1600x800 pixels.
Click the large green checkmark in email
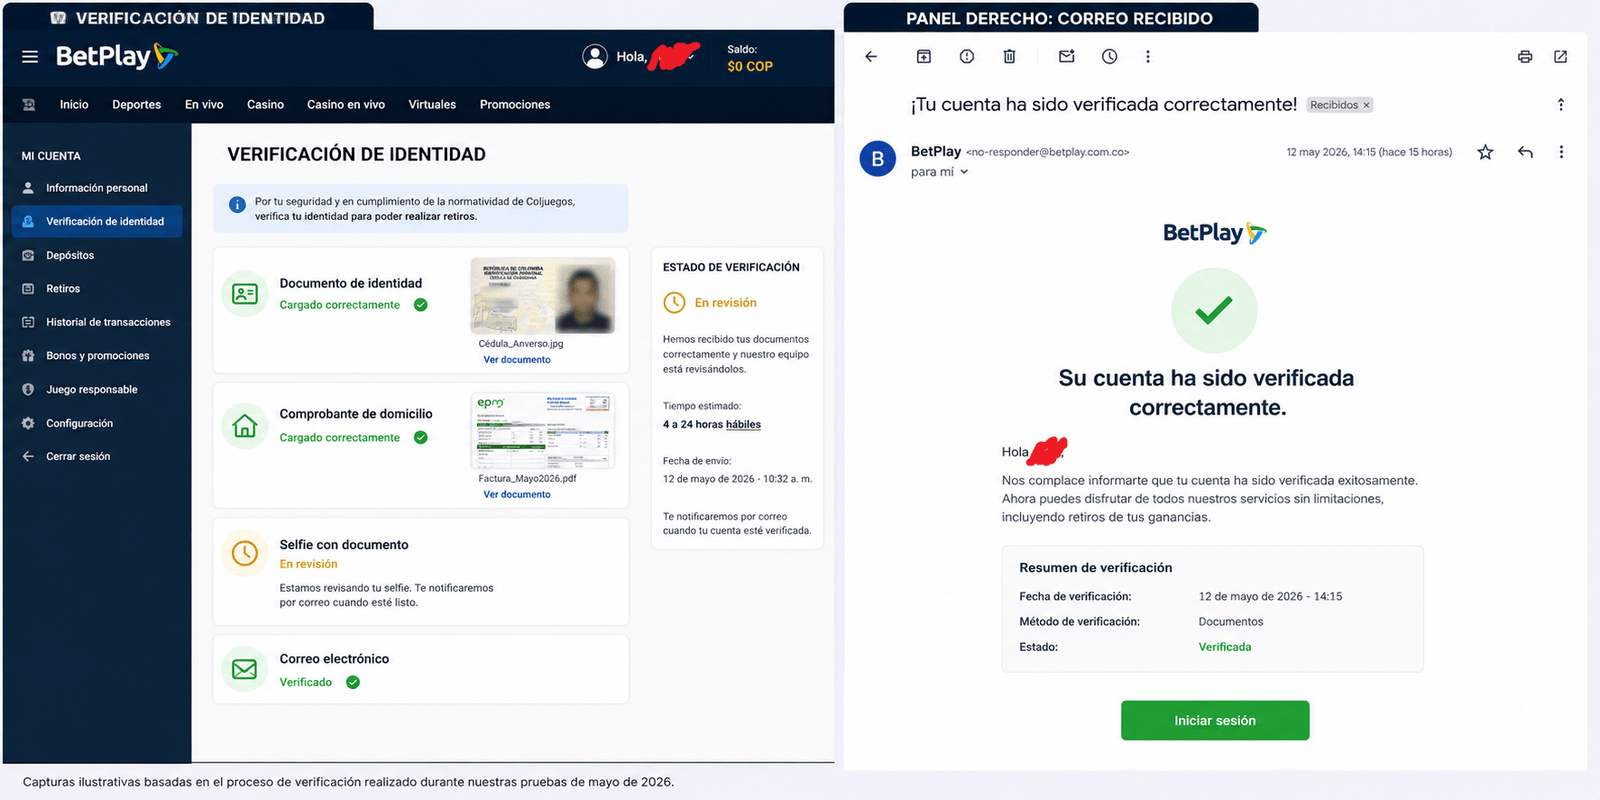tap(1214, 311)
